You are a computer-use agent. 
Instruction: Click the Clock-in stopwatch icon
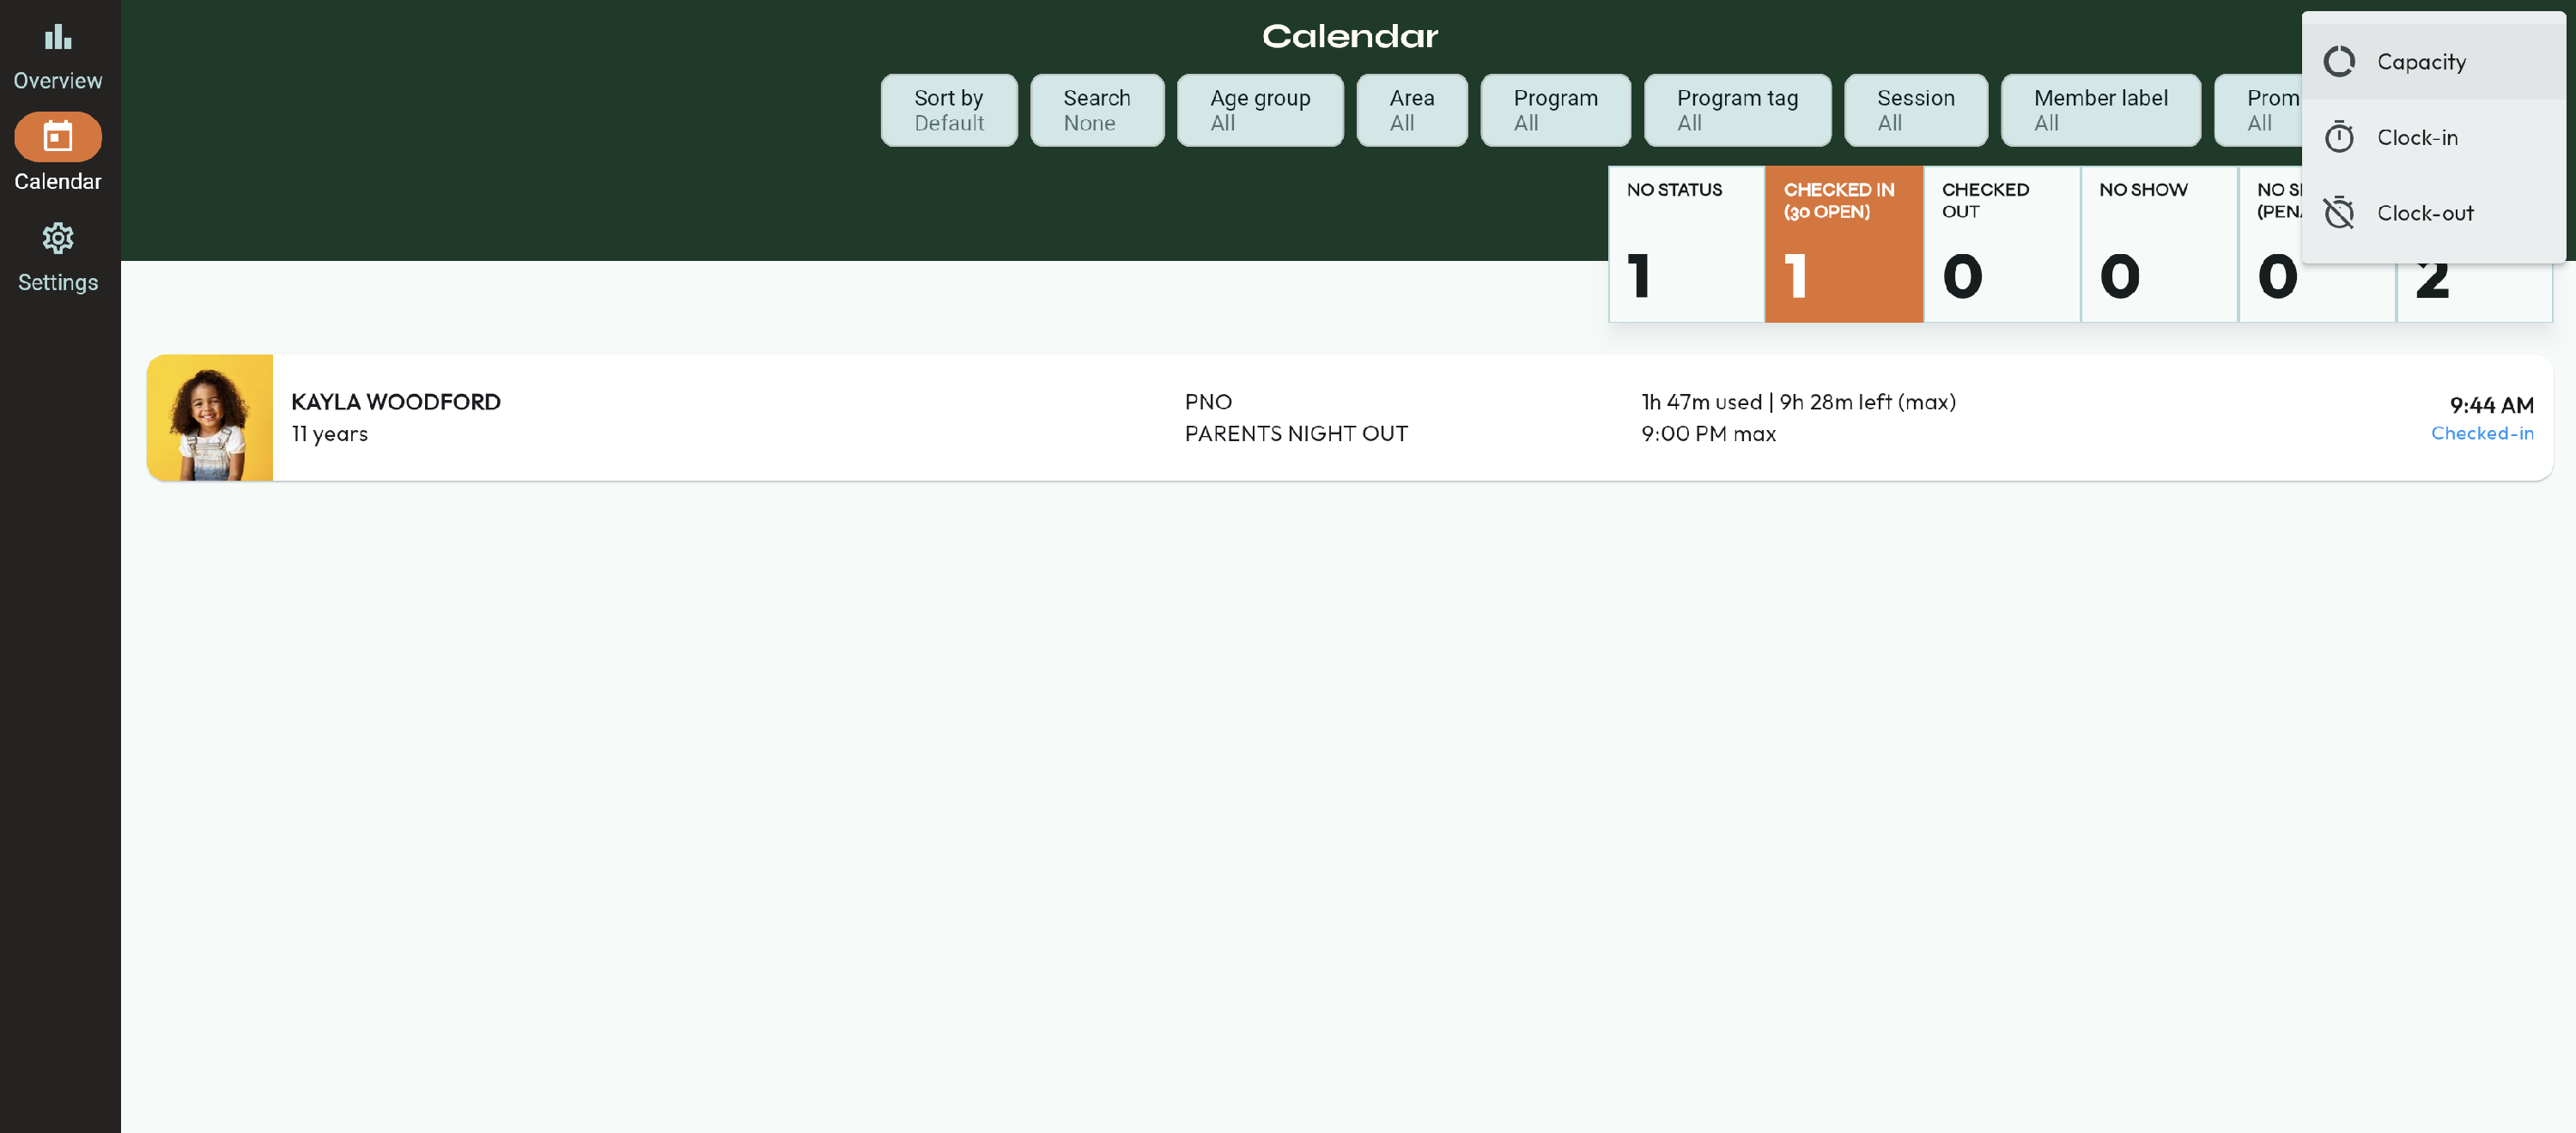point(2339,137)
